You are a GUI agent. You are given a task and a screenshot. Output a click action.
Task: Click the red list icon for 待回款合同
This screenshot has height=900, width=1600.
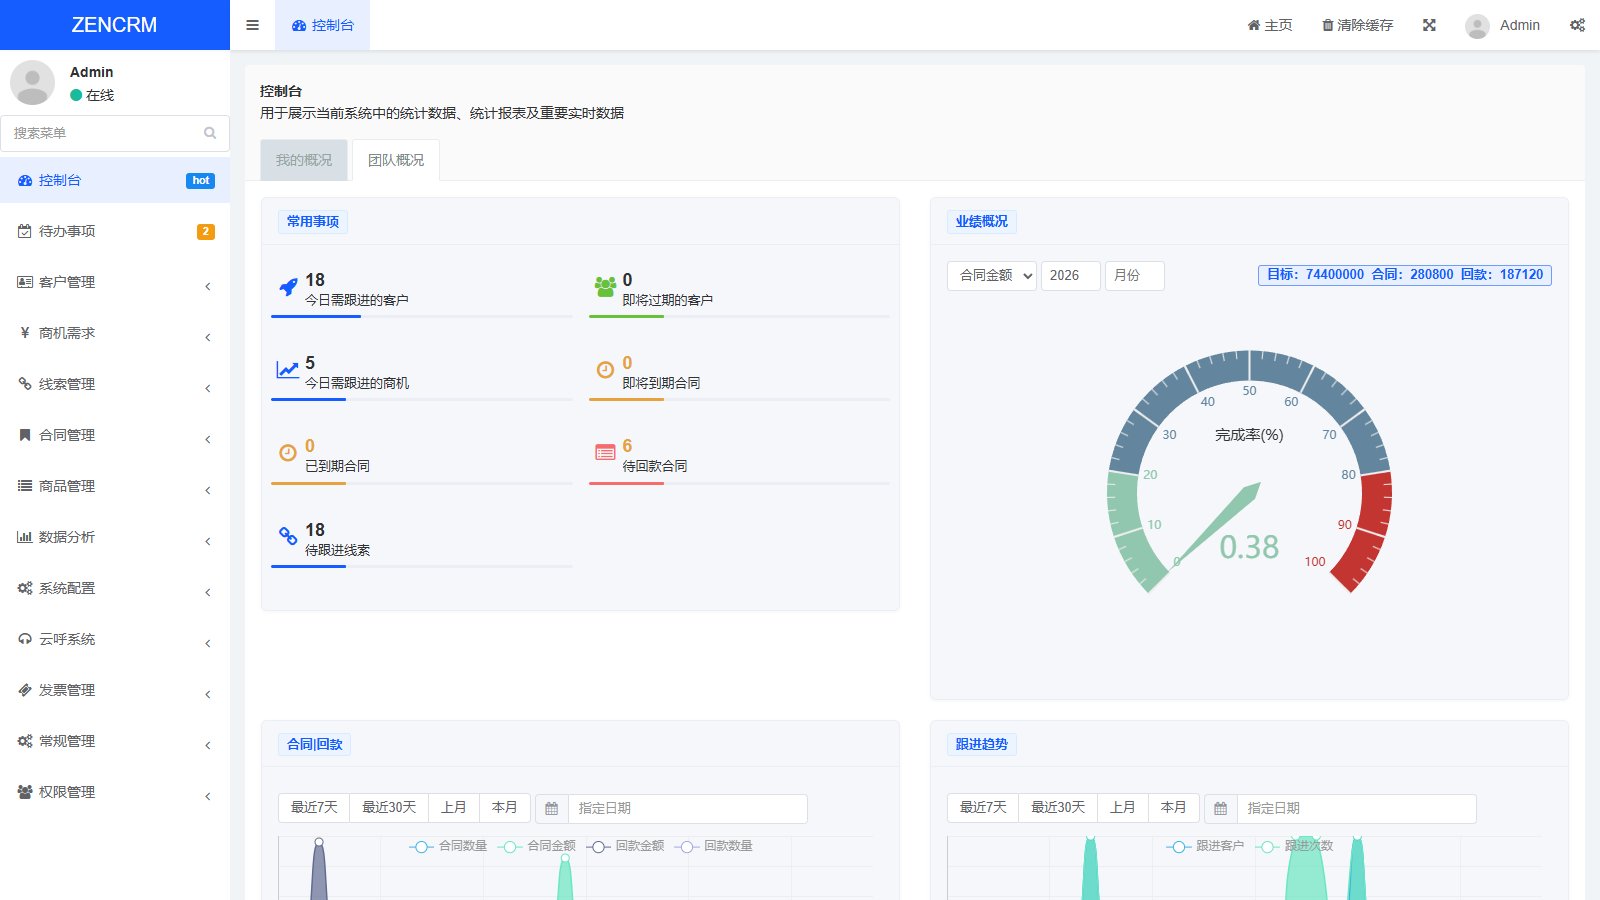(605, 453)
